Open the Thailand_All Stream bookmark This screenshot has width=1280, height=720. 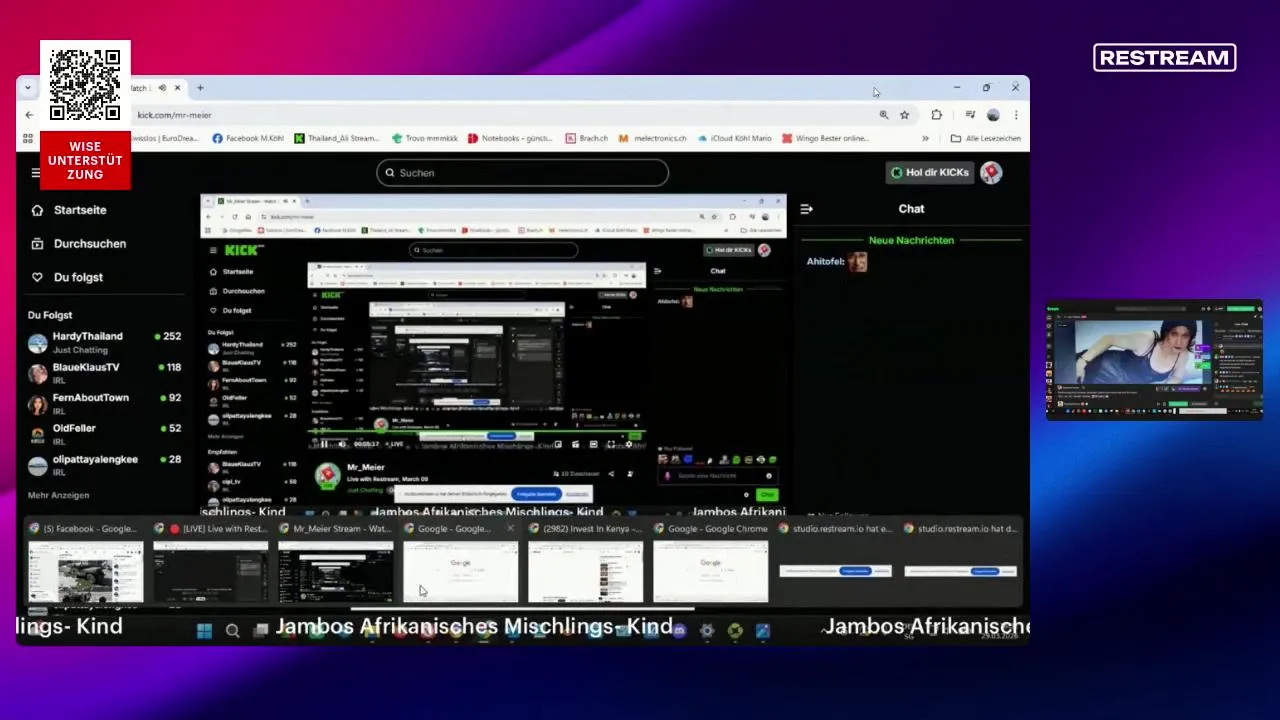click(337, 138)
